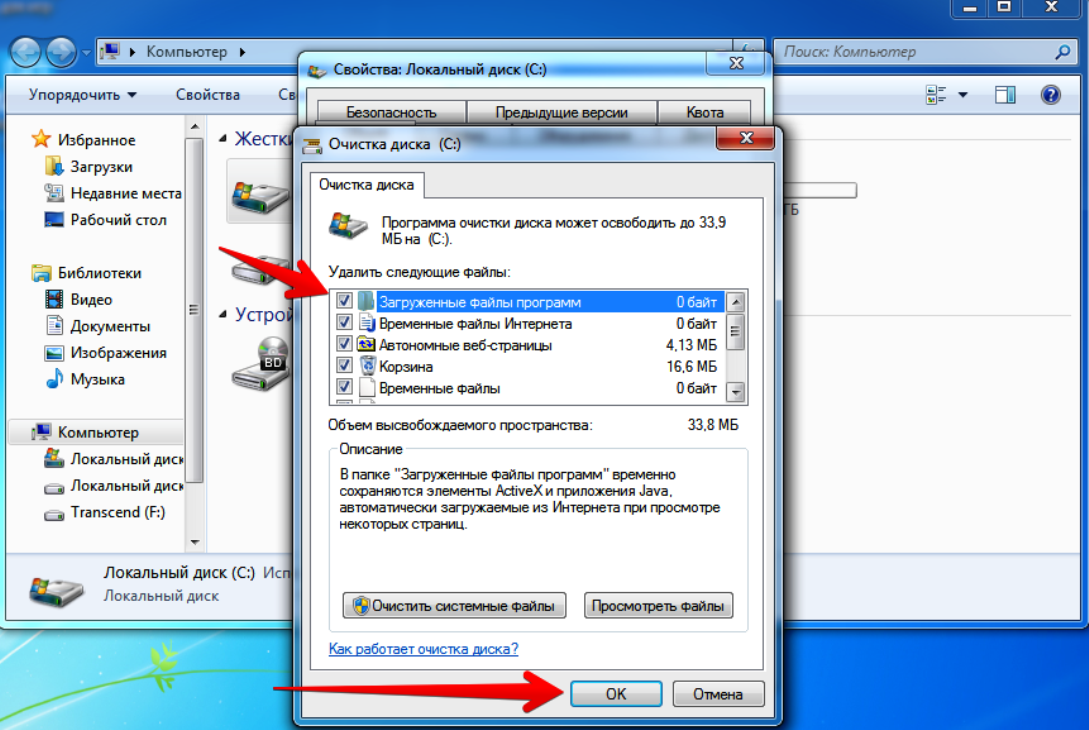1089x730 pixels.
Task: Select Избранное in navigation pane
Action: tap(83, 140)
